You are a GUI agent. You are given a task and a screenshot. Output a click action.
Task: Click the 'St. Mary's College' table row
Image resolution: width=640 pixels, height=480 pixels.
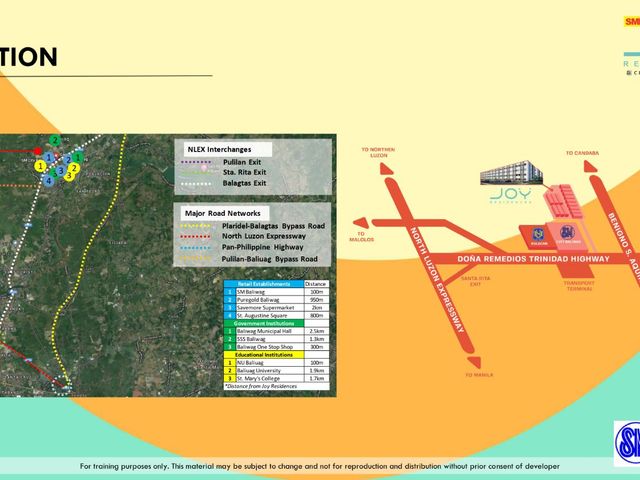pos(276,378)
